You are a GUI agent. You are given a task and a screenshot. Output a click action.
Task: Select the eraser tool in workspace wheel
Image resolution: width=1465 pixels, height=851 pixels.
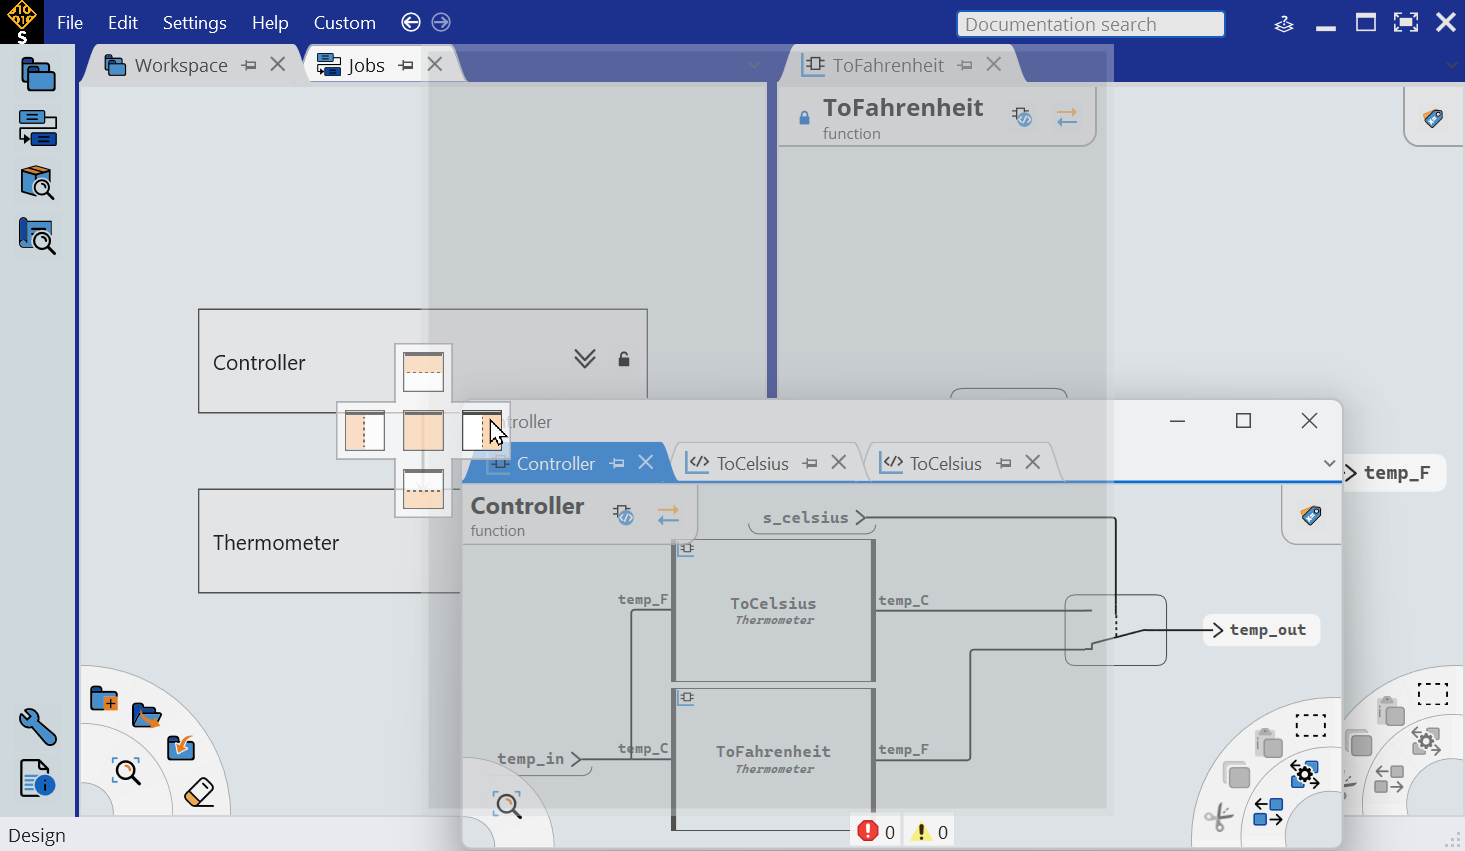[200, 792]
